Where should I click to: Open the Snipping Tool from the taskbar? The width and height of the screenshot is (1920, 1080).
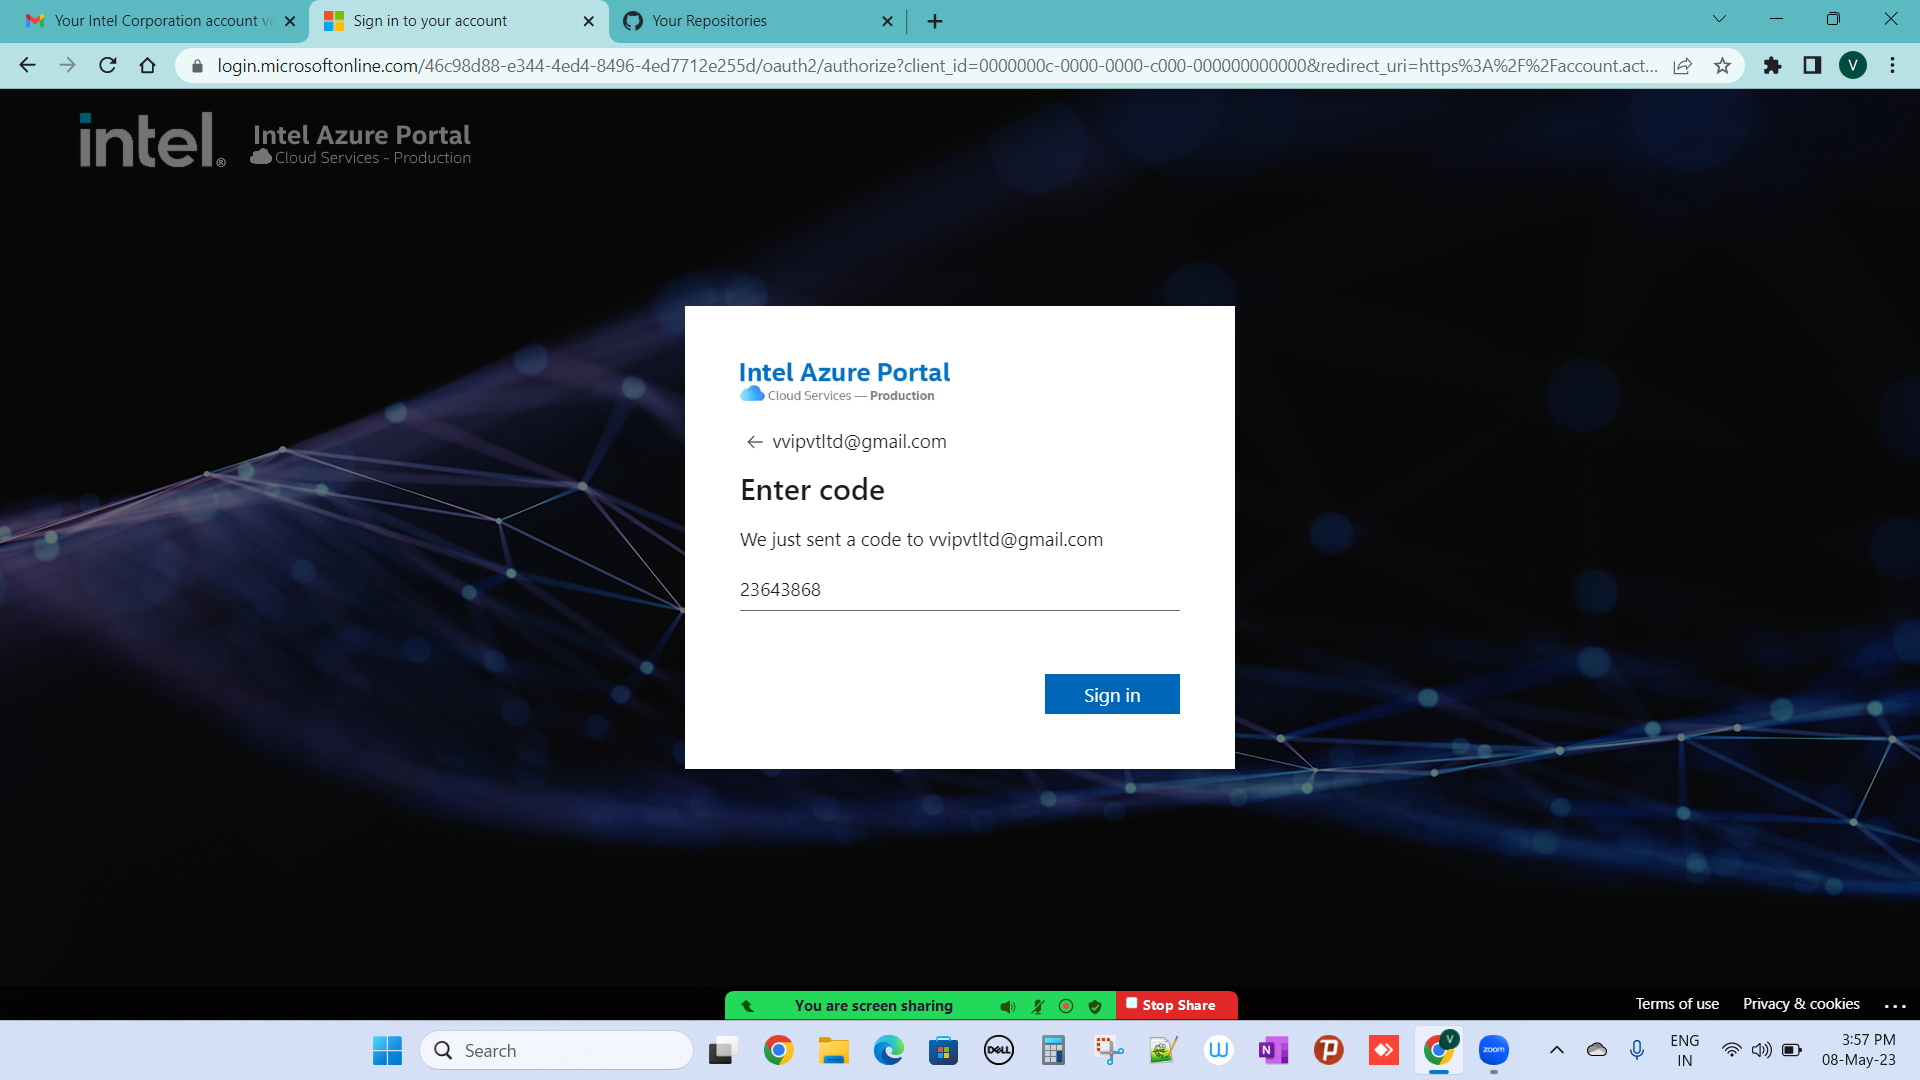(1106, 1050)
